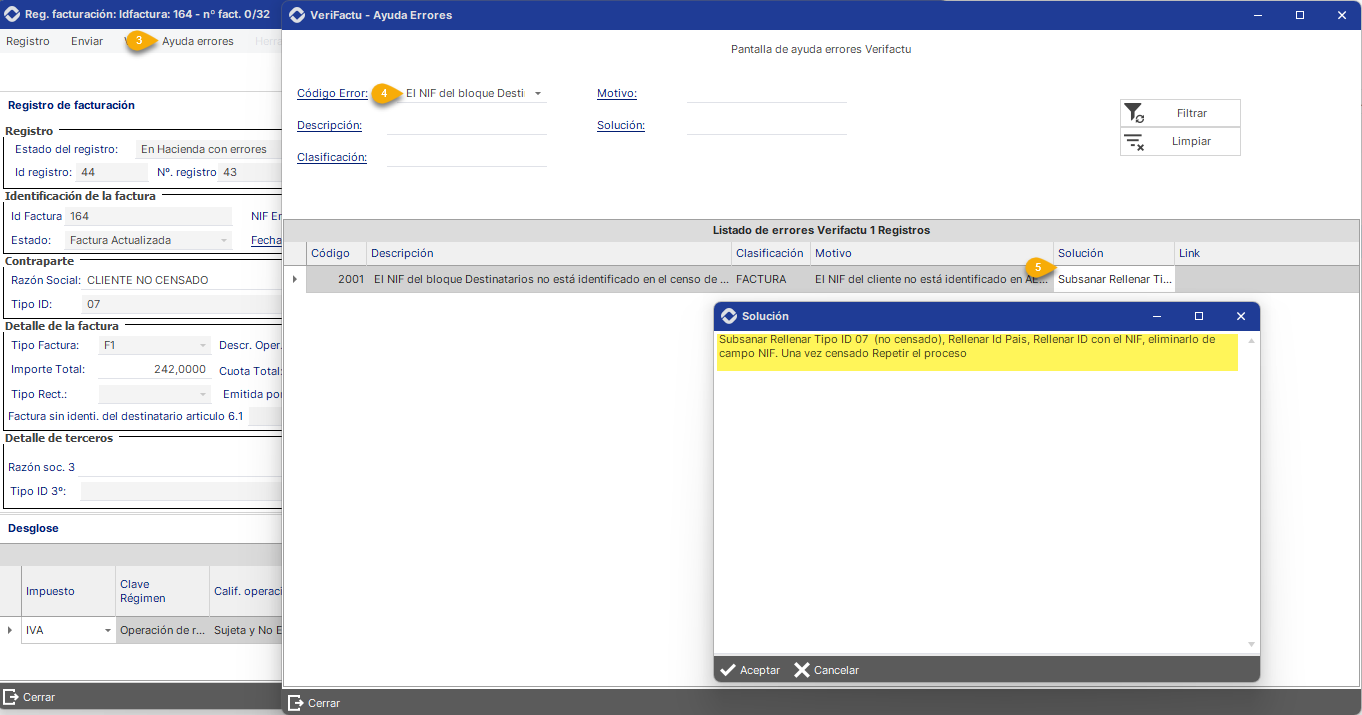Screen dimensions: 1362x715
Task: Click the Descripción filter label
Action: click(x=329, y=126)
